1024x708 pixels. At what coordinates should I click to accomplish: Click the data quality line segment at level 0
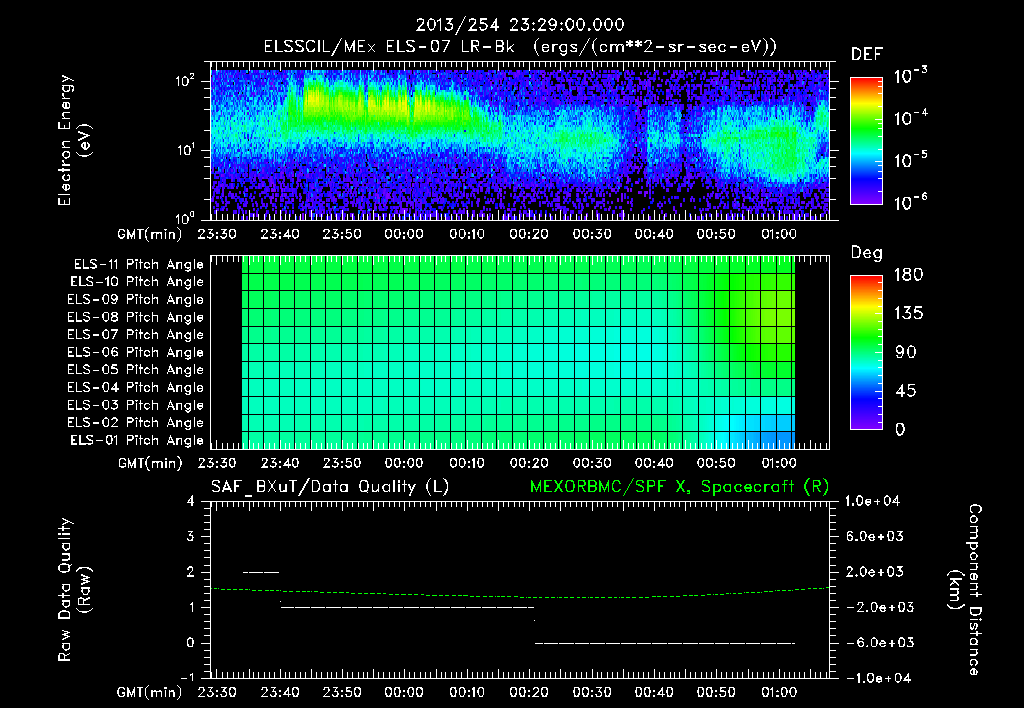(665, 643)
